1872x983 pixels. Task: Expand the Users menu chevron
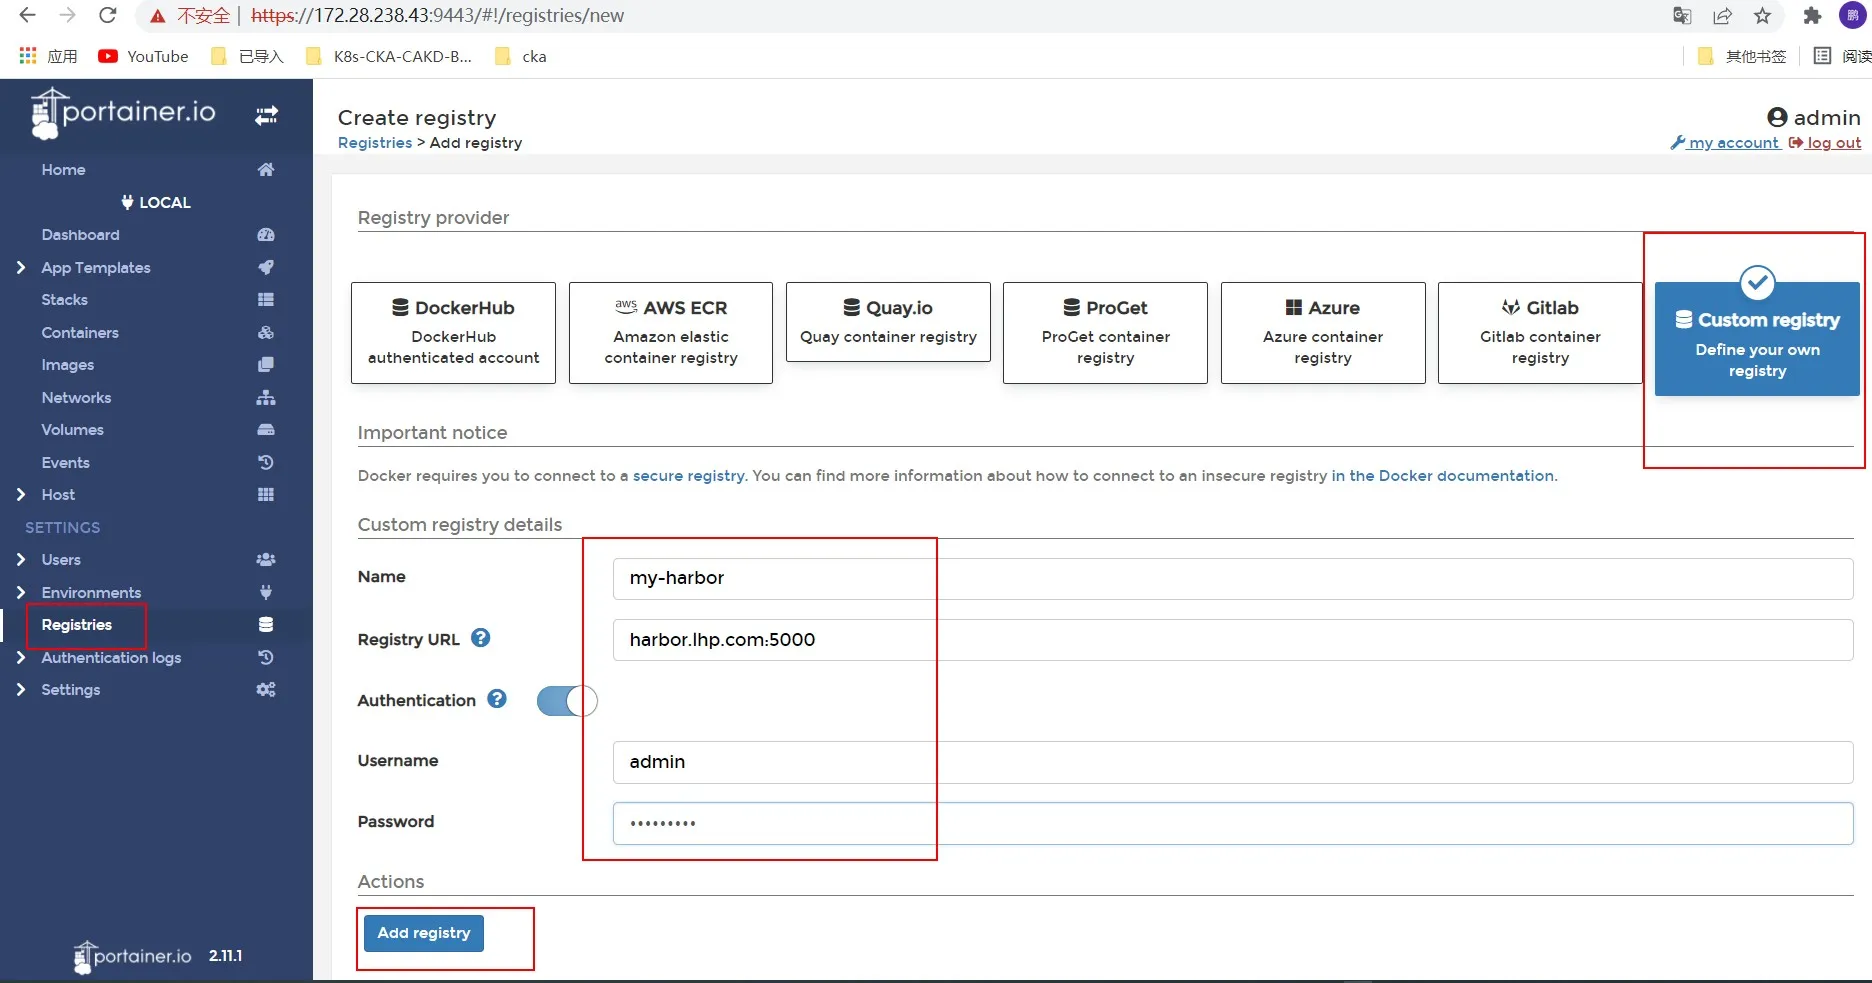(x=21, y=560)
